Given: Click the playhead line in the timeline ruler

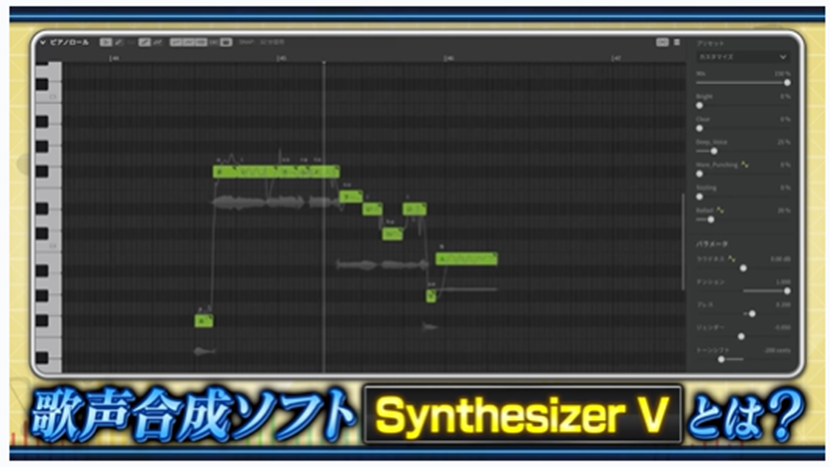Looking at the screenshot, I should pos(323,59).
